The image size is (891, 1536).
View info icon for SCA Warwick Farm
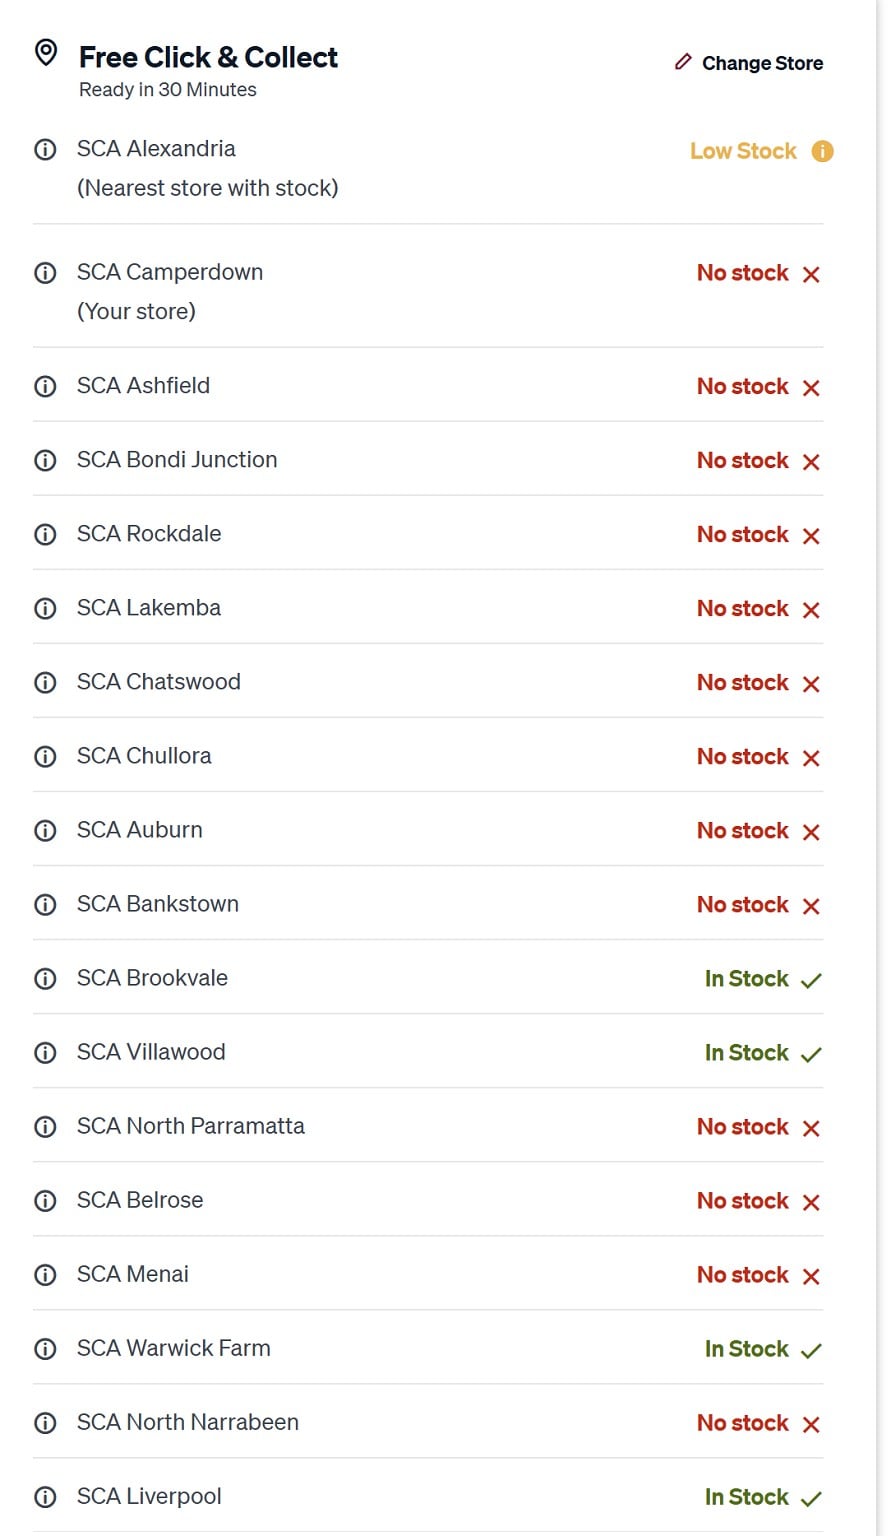45,1349
